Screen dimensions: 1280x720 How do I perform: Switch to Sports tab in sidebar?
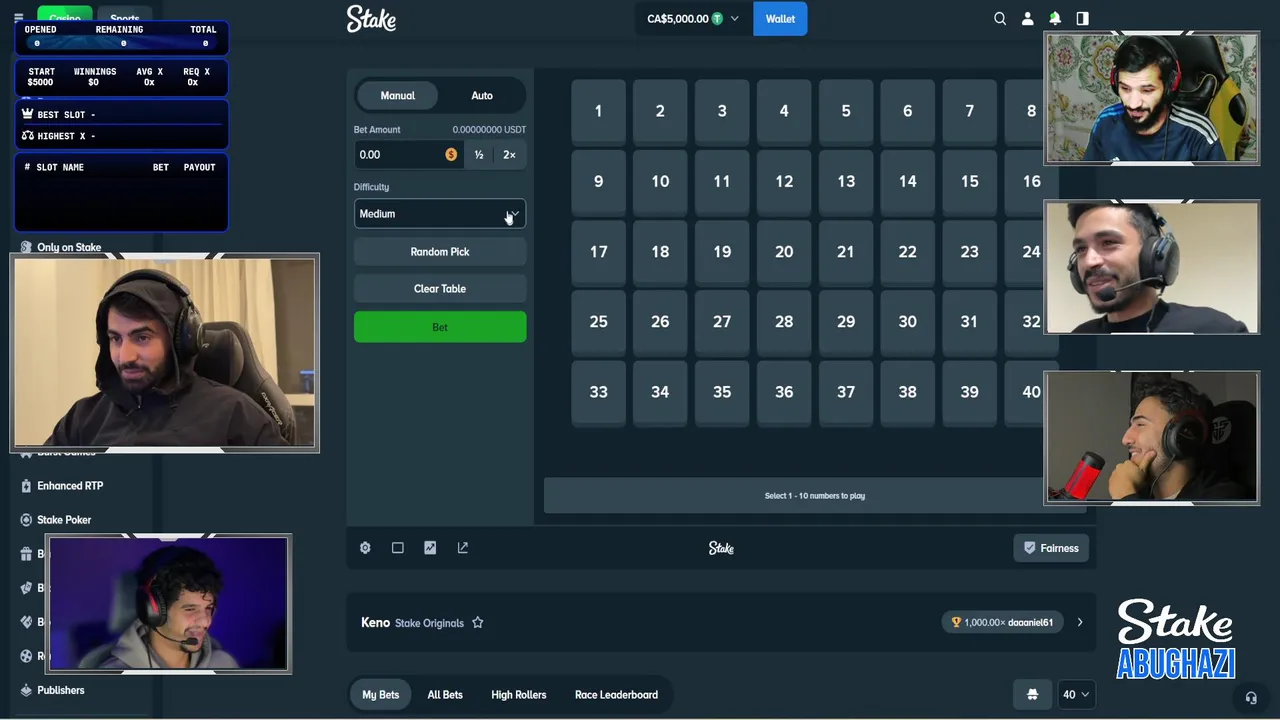pos(125,17)
